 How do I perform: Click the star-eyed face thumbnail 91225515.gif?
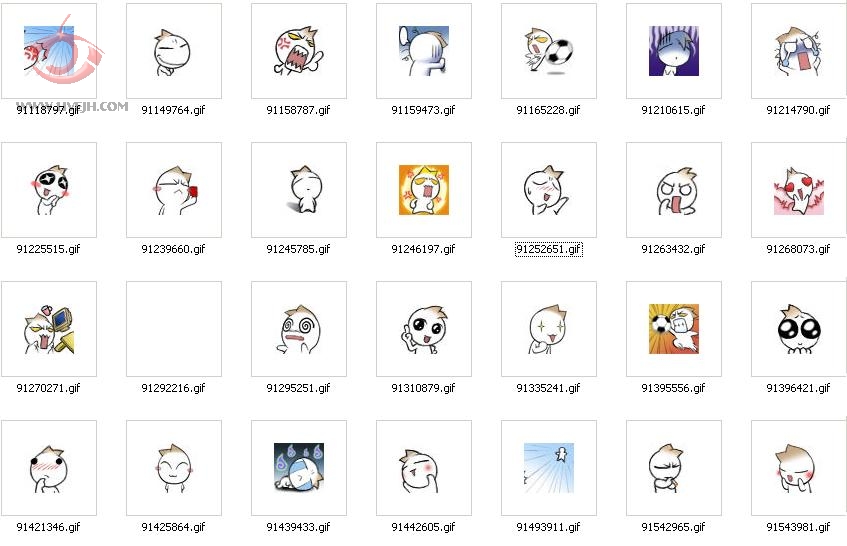click(x=49, y=190)
